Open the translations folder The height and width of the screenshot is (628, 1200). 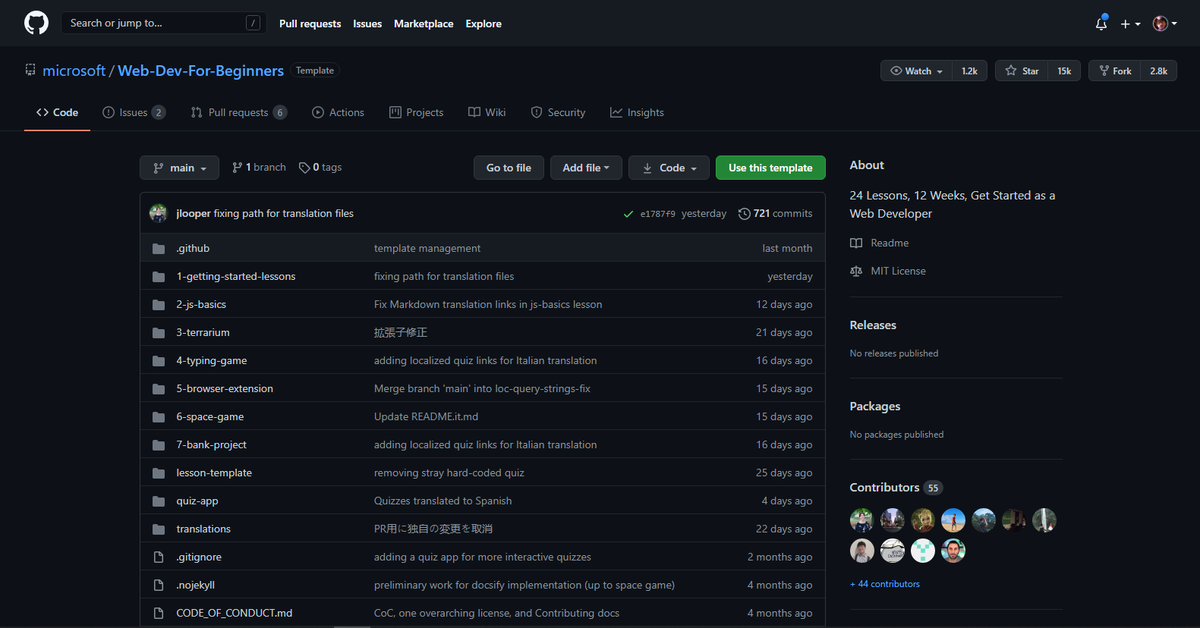click(x=203, y=528)
